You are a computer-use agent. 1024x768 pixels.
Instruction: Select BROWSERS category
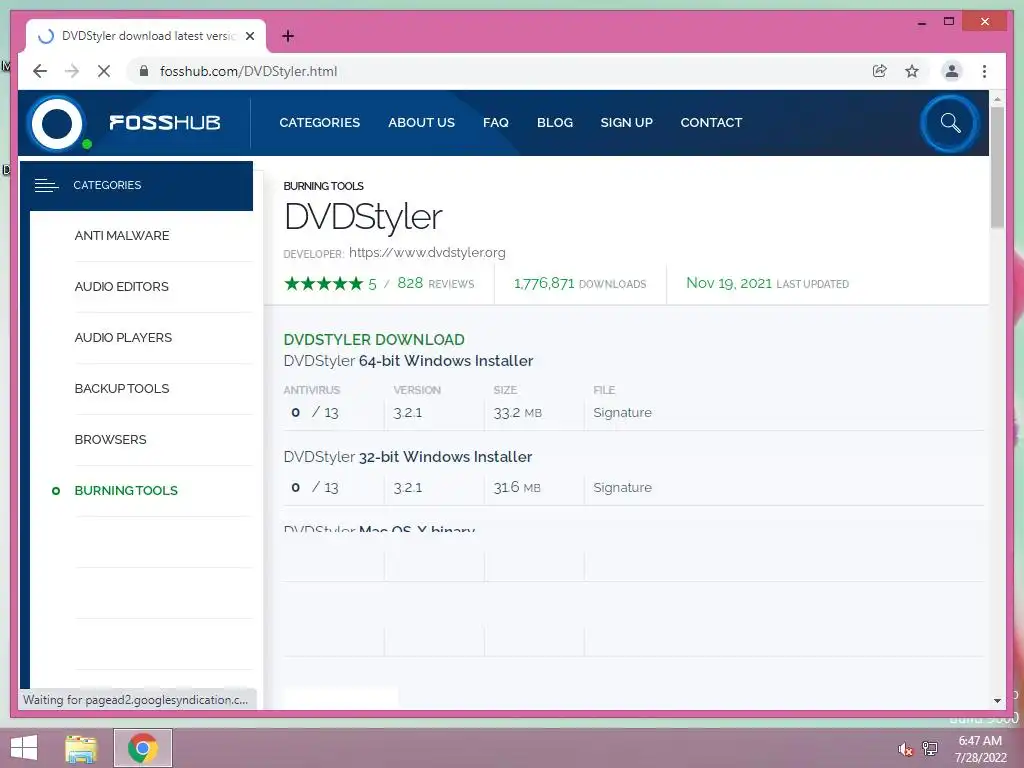tap(110, 440)
